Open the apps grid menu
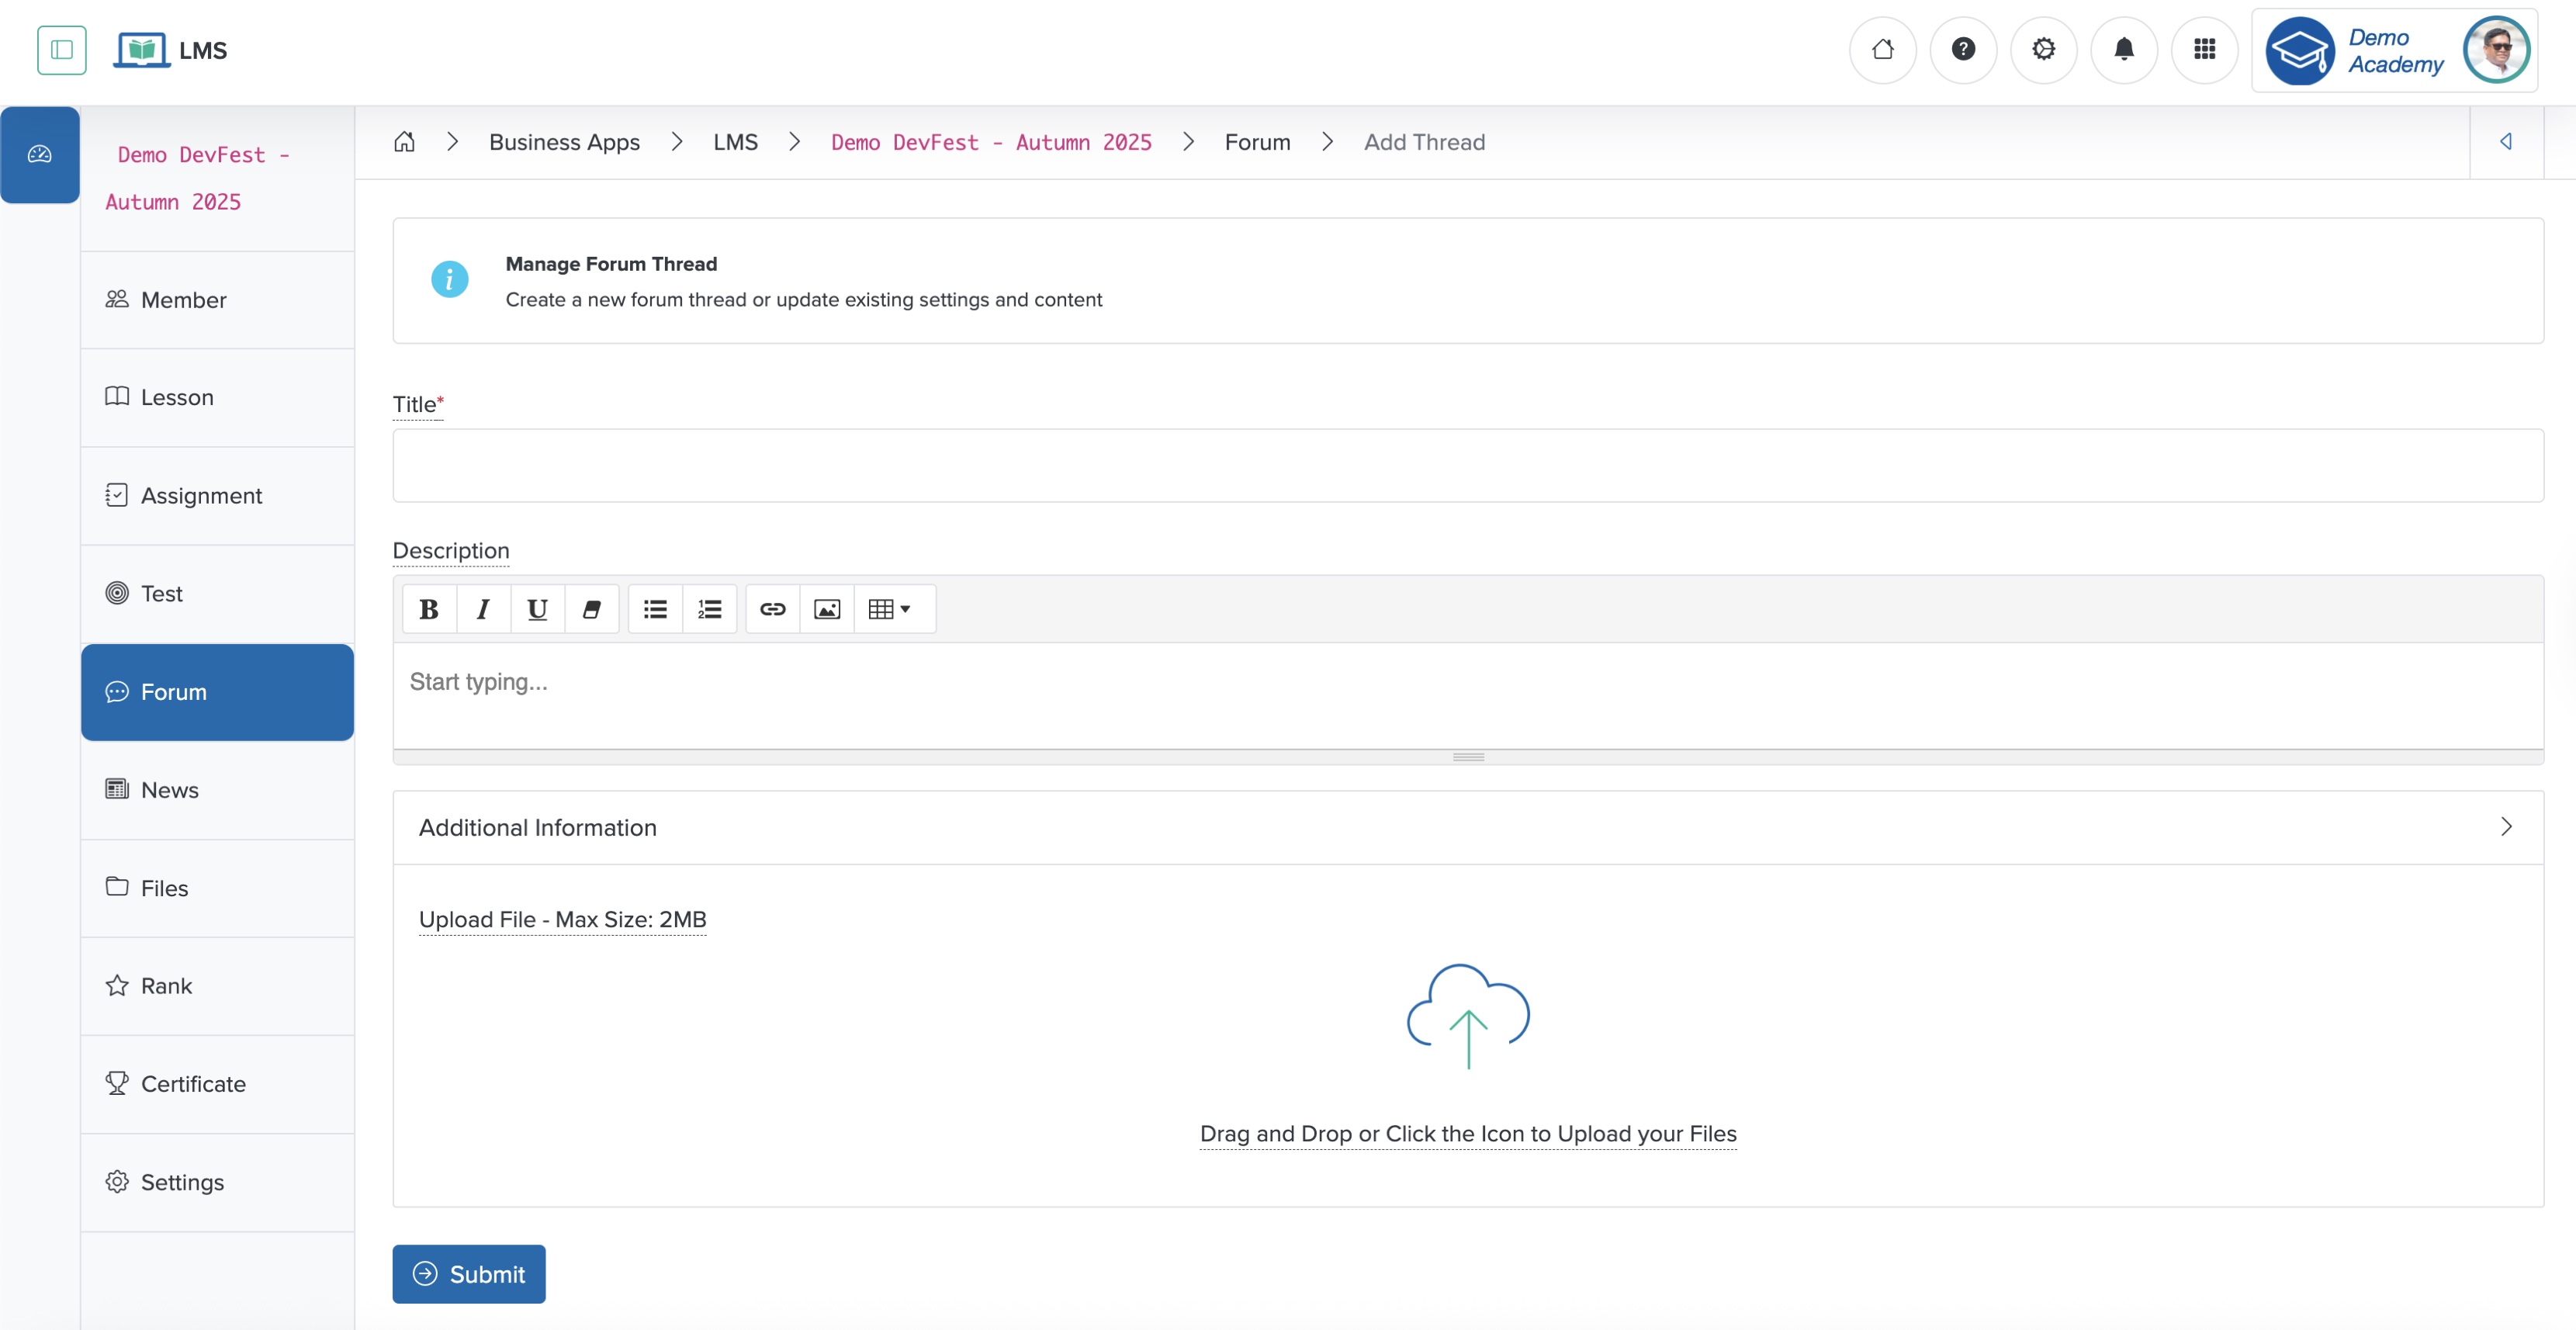This screenshot has height=1330, width=2576. click(2205, 49)
